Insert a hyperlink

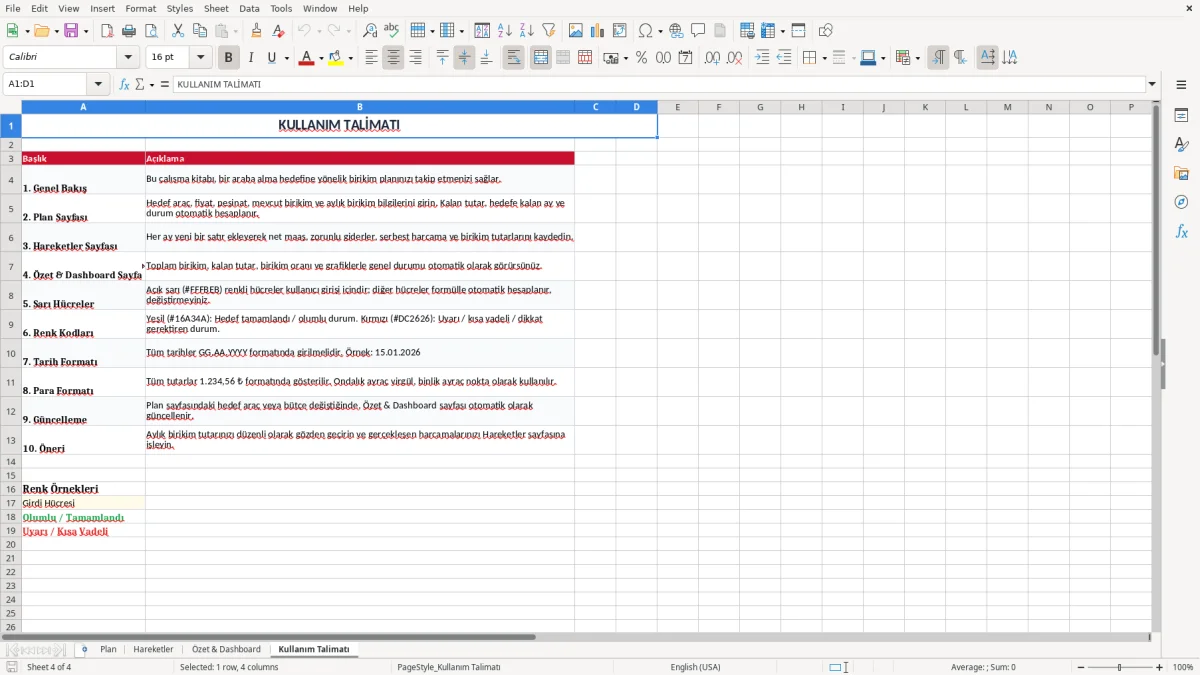tap(676, 31)
